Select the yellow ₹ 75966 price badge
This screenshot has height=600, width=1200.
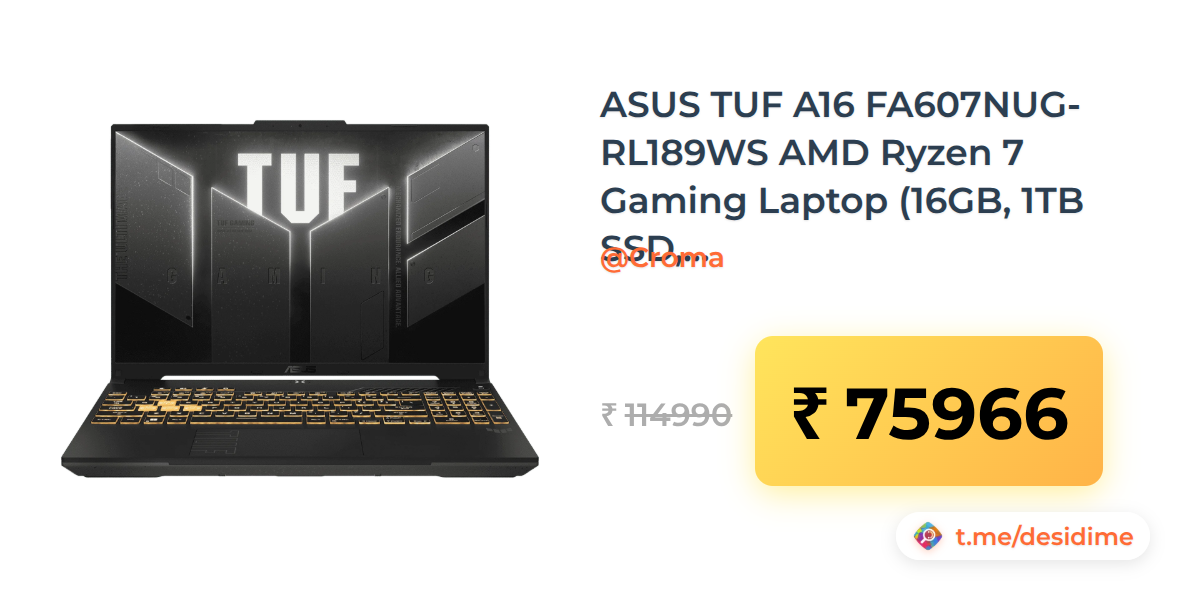click(929, 411)
